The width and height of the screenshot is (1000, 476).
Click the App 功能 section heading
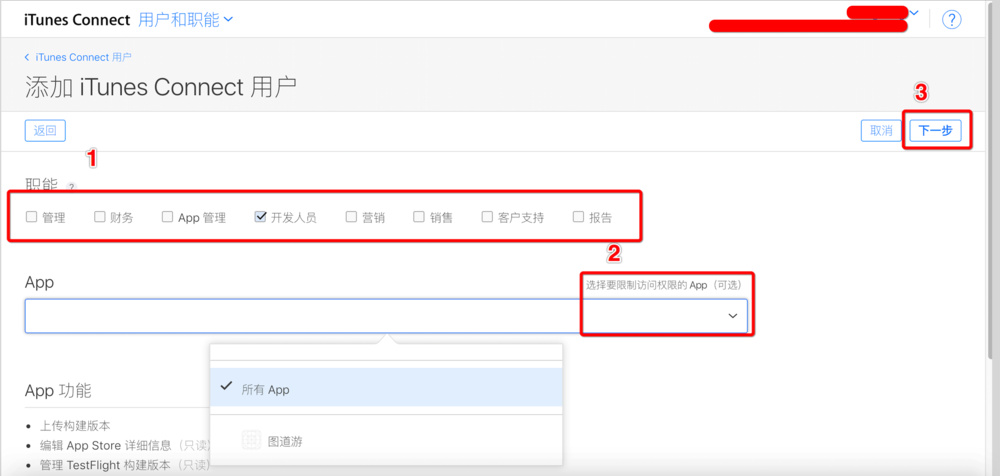(x=58, y=390)
